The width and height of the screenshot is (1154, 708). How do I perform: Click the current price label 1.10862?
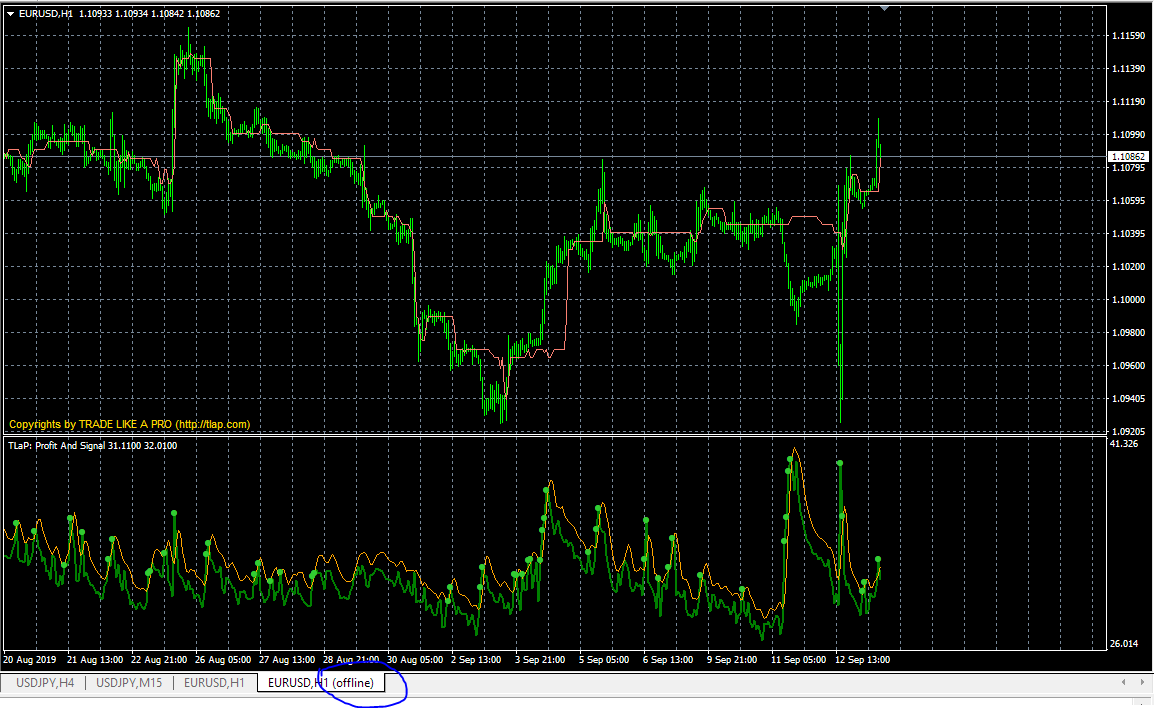click(x=1128, y=157)
